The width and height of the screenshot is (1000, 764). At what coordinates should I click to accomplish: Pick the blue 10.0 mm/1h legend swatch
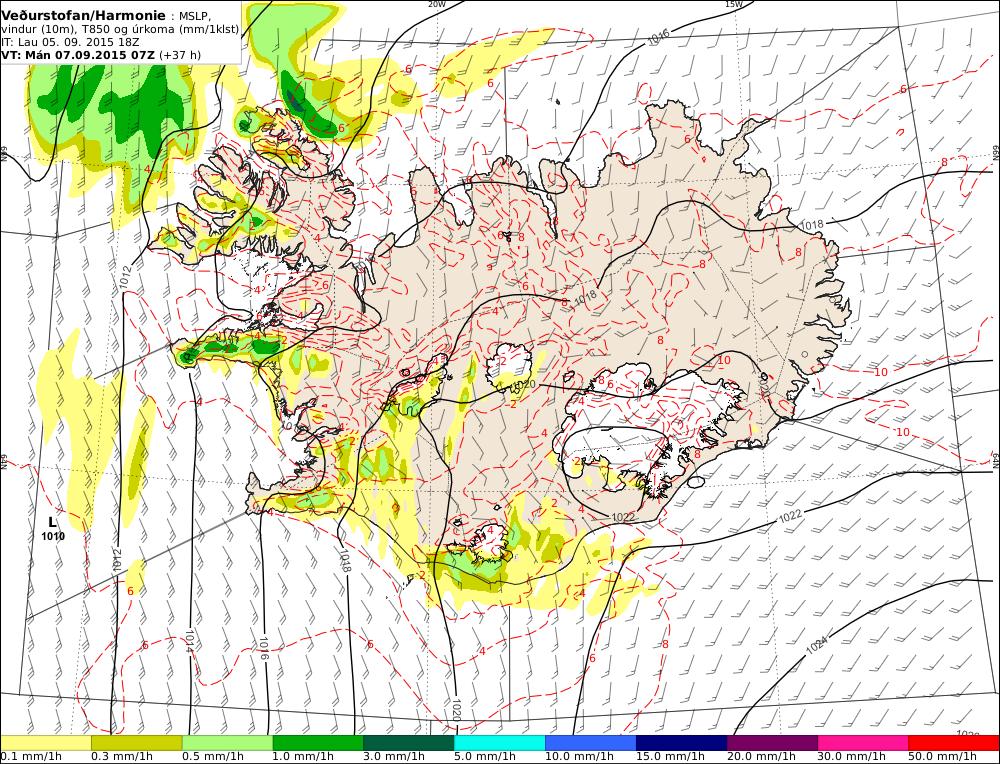[x=591, y=743]
